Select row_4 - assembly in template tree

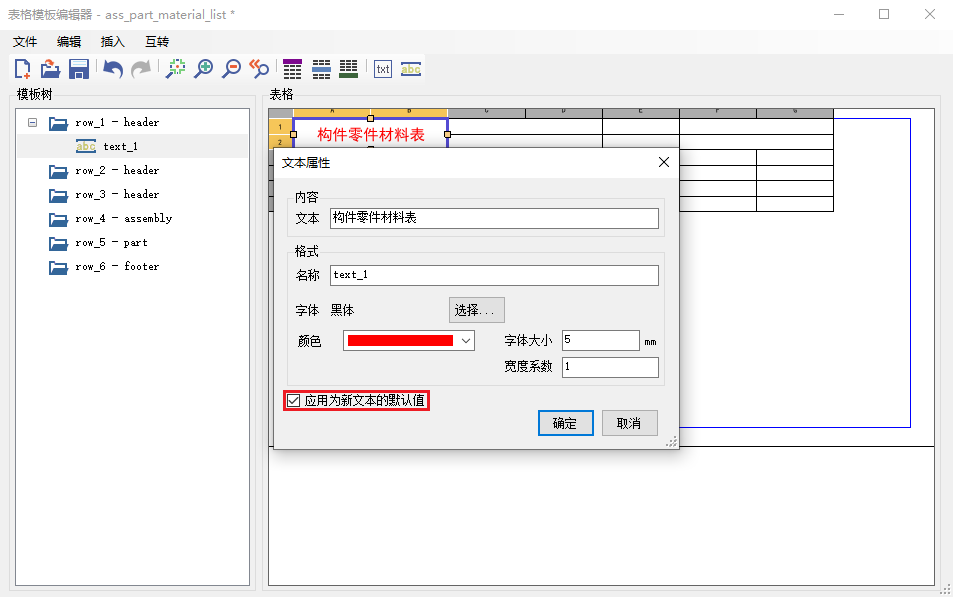tap(123, 219)
